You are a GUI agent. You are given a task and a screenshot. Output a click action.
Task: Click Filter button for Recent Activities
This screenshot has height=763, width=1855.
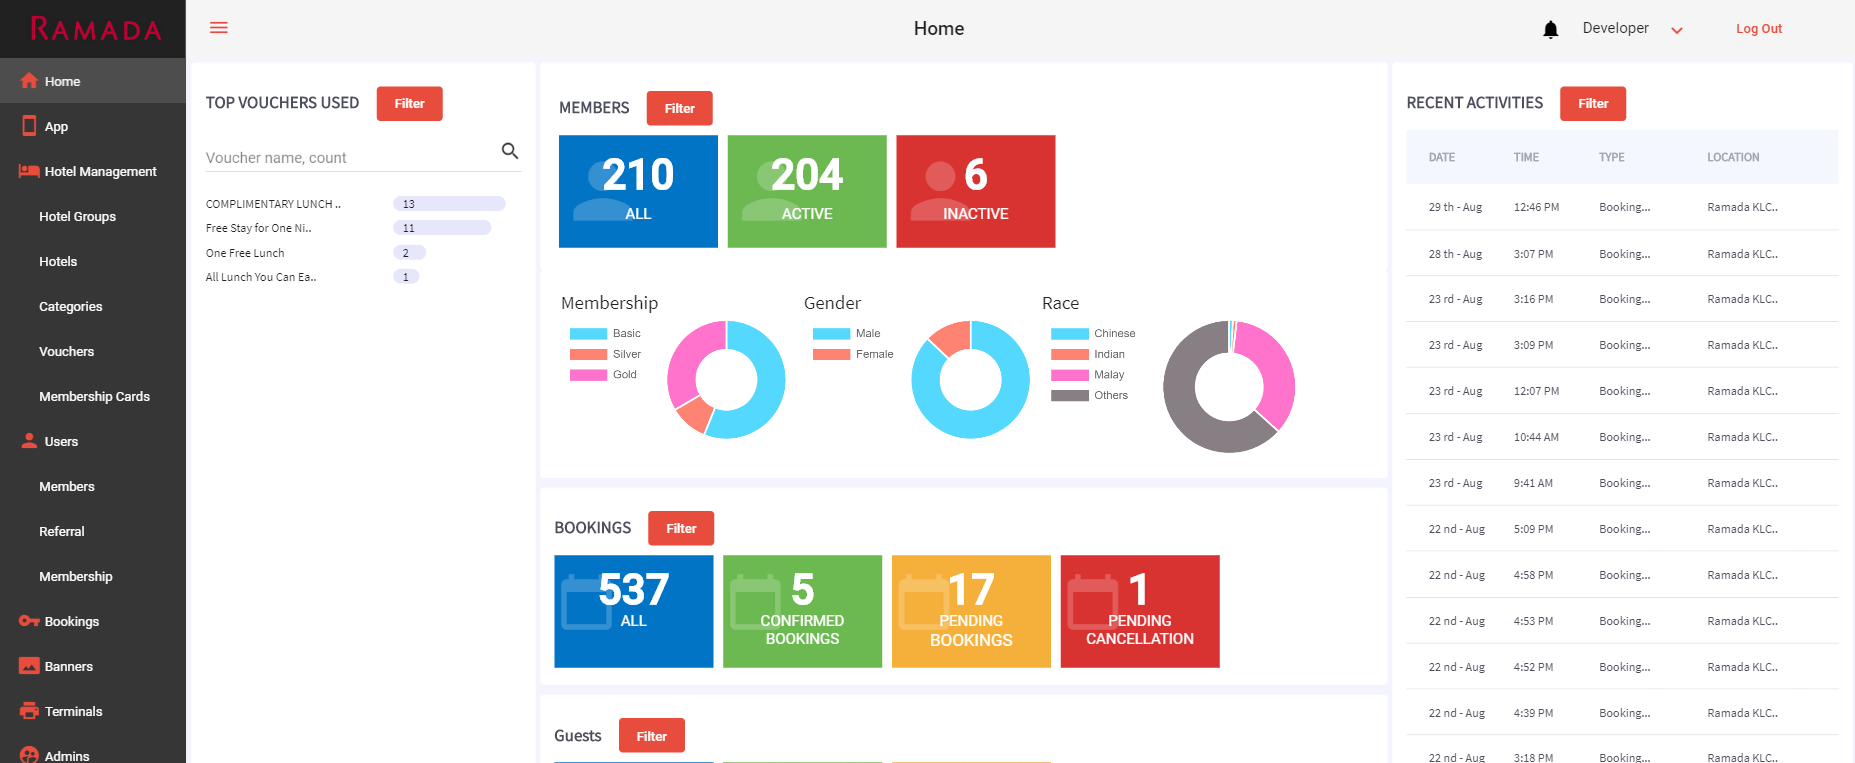(x=1593, y=104)
